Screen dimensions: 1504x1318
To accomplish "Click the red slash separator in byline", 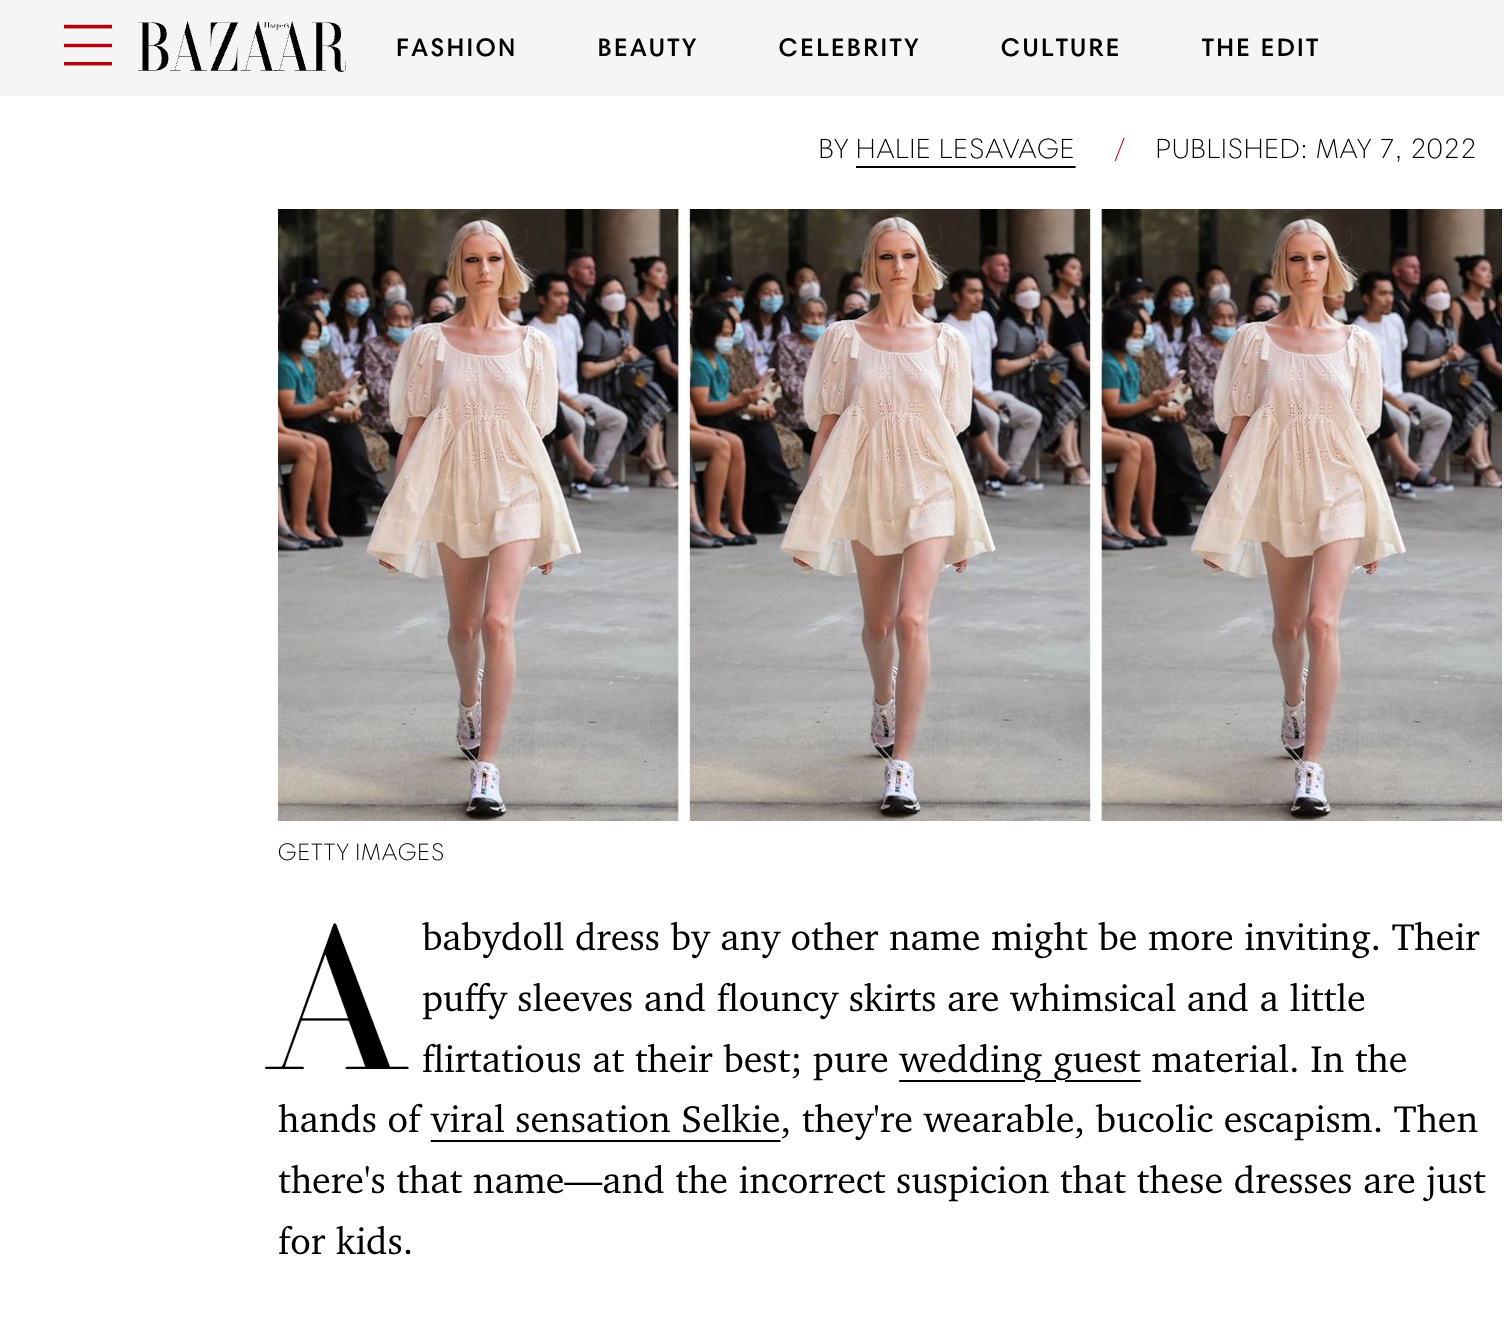I will point(1119,149).
